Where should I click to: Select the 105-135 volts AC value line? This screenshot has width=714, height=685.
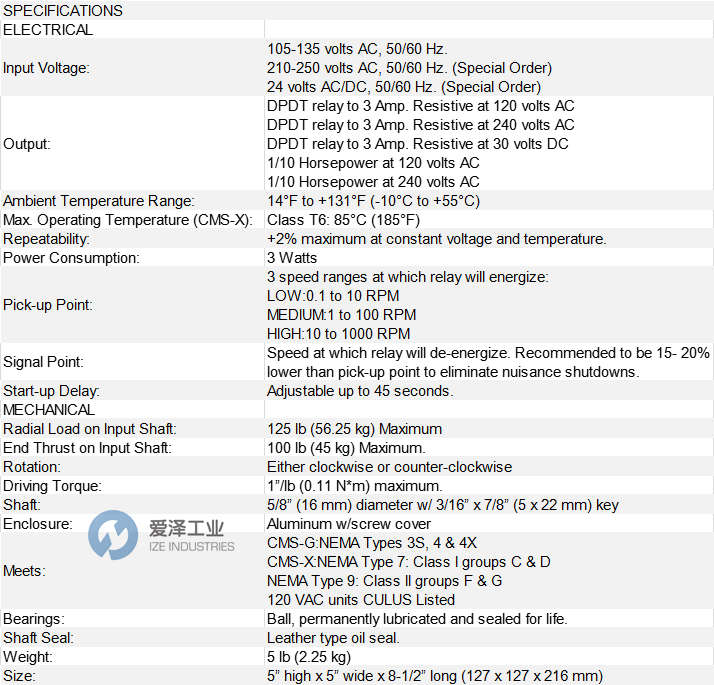click(357, 49)
